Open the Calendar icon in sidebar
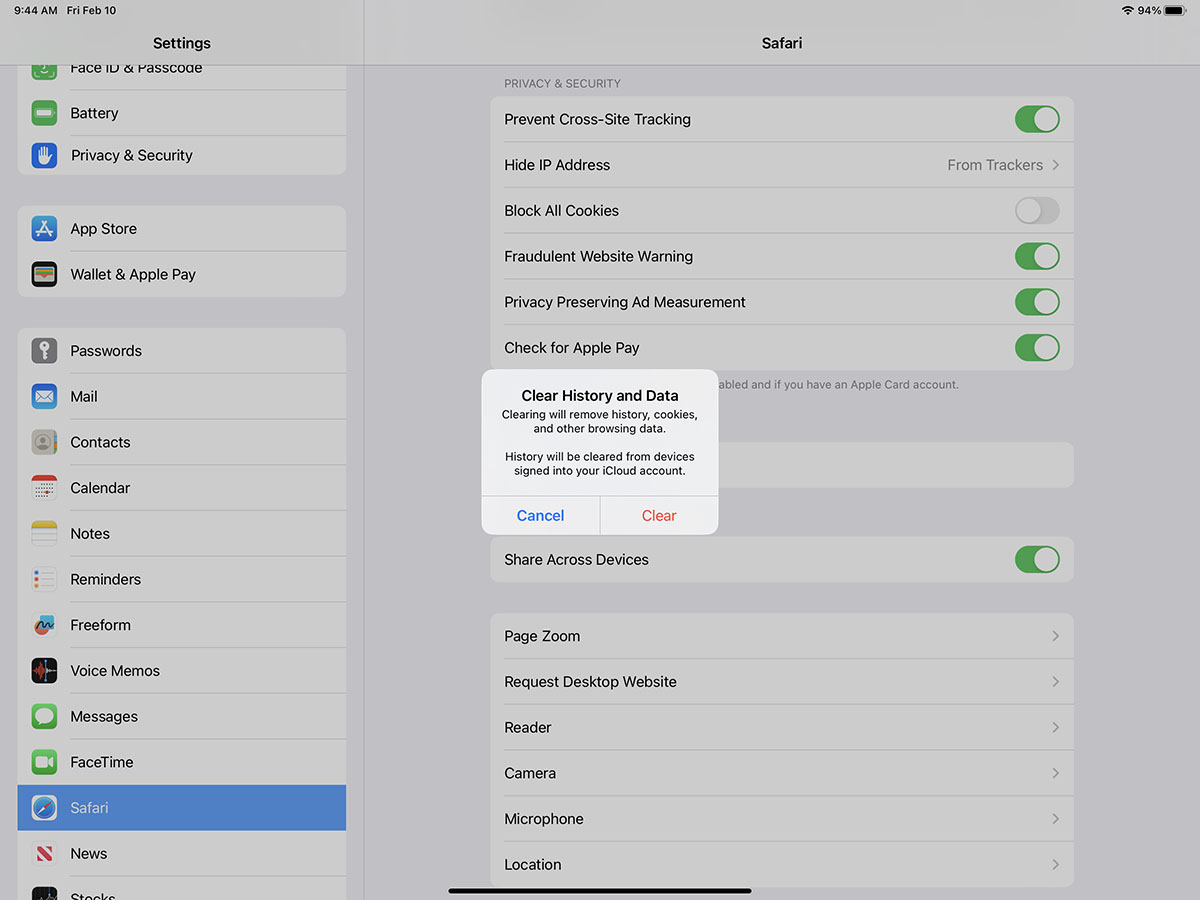Screen dimensions: 1200x900 [x=44, y=488]
